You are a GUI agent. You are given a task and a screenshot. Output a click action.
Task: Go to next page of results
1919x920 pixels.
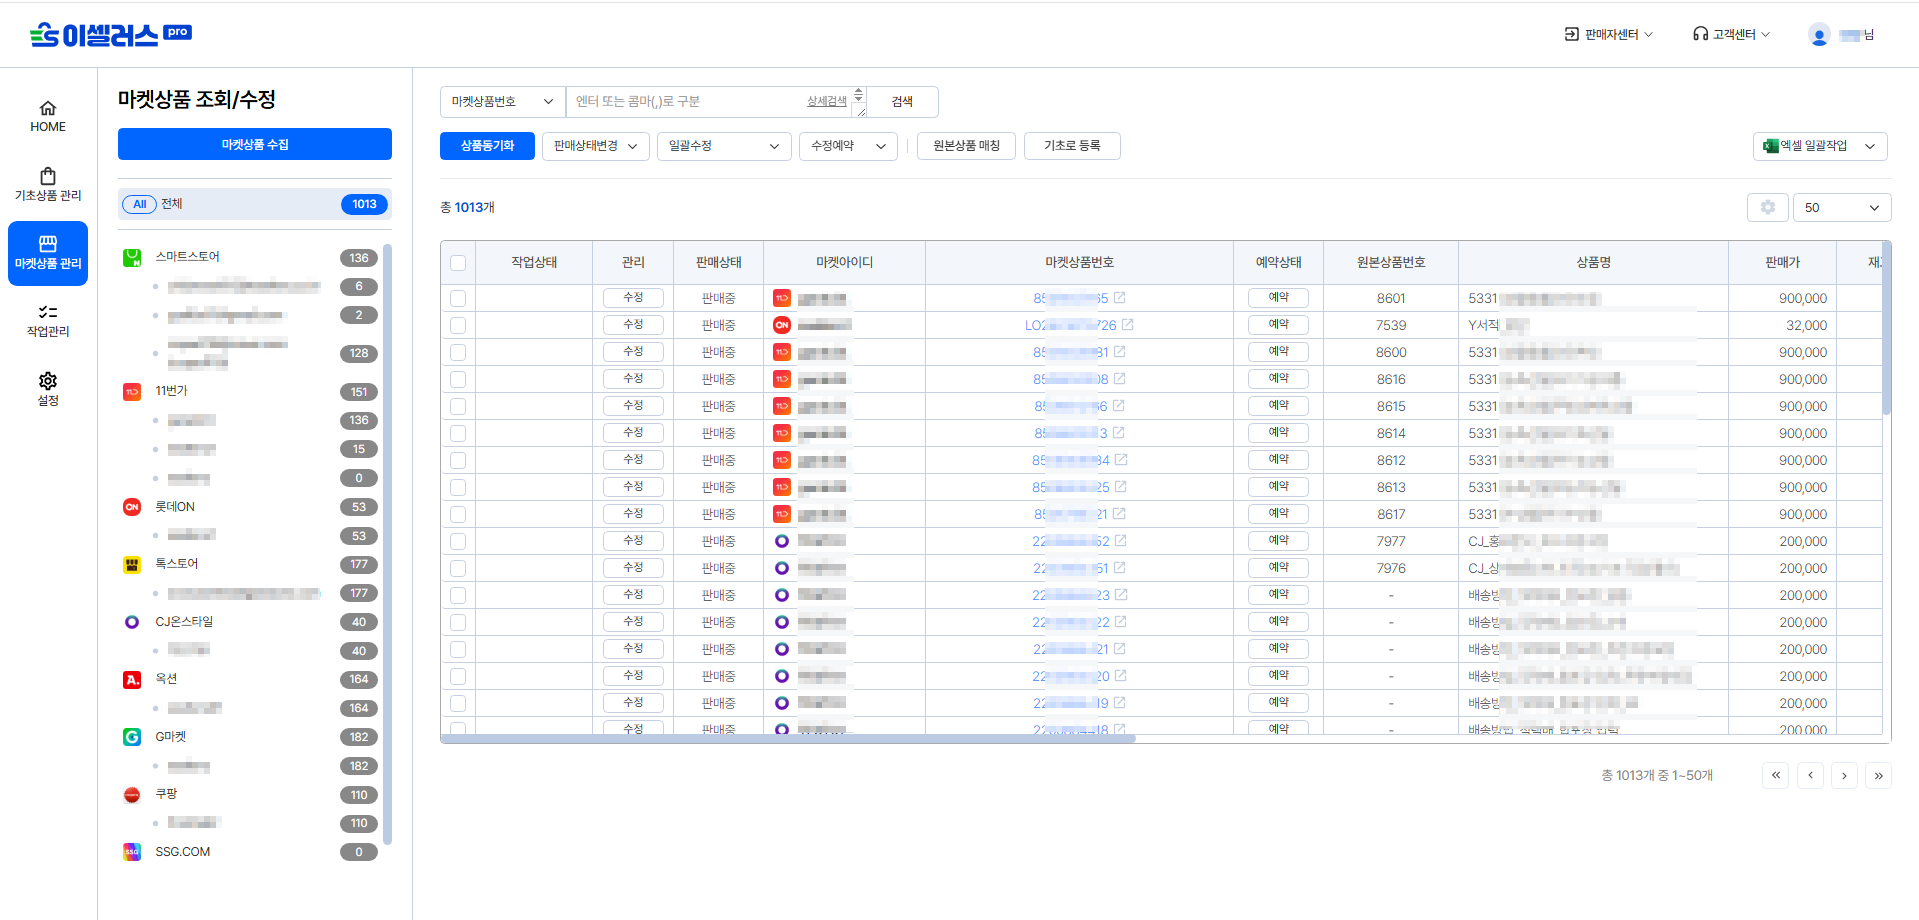point(1844,776)
